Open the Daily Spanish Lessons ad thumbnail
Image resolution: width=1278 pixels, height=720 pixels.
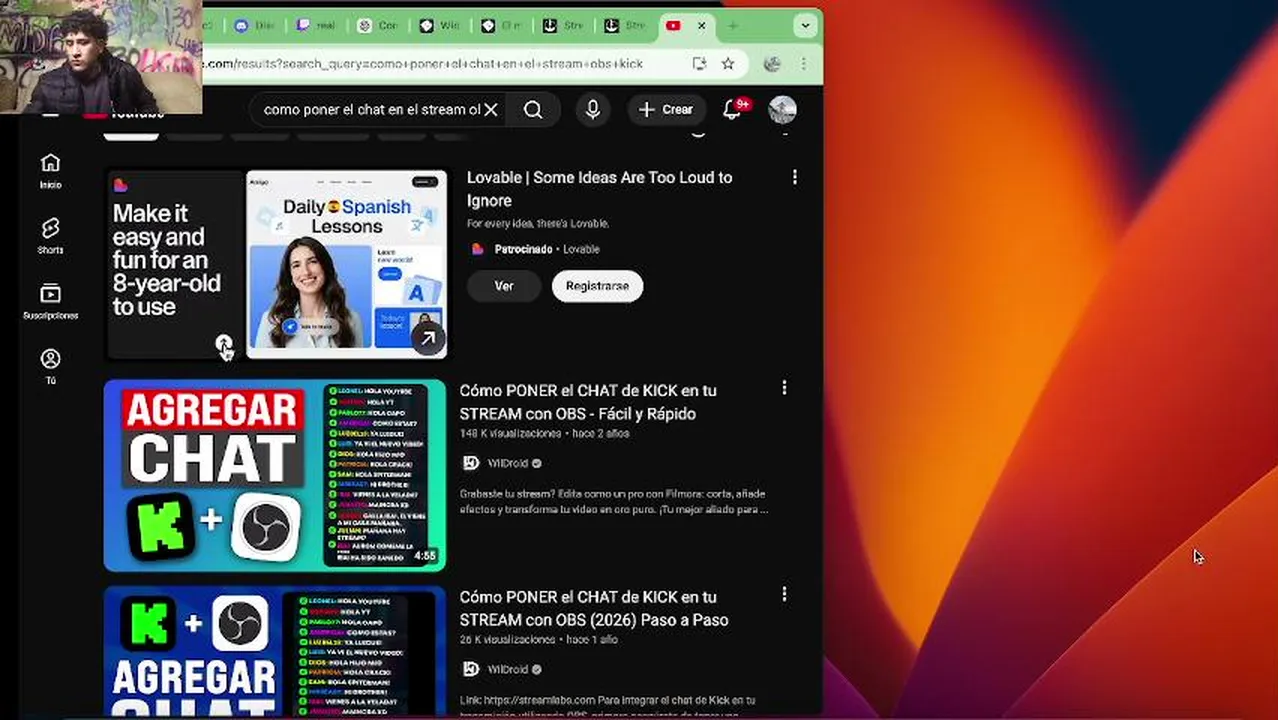click(x=346, y=264)
